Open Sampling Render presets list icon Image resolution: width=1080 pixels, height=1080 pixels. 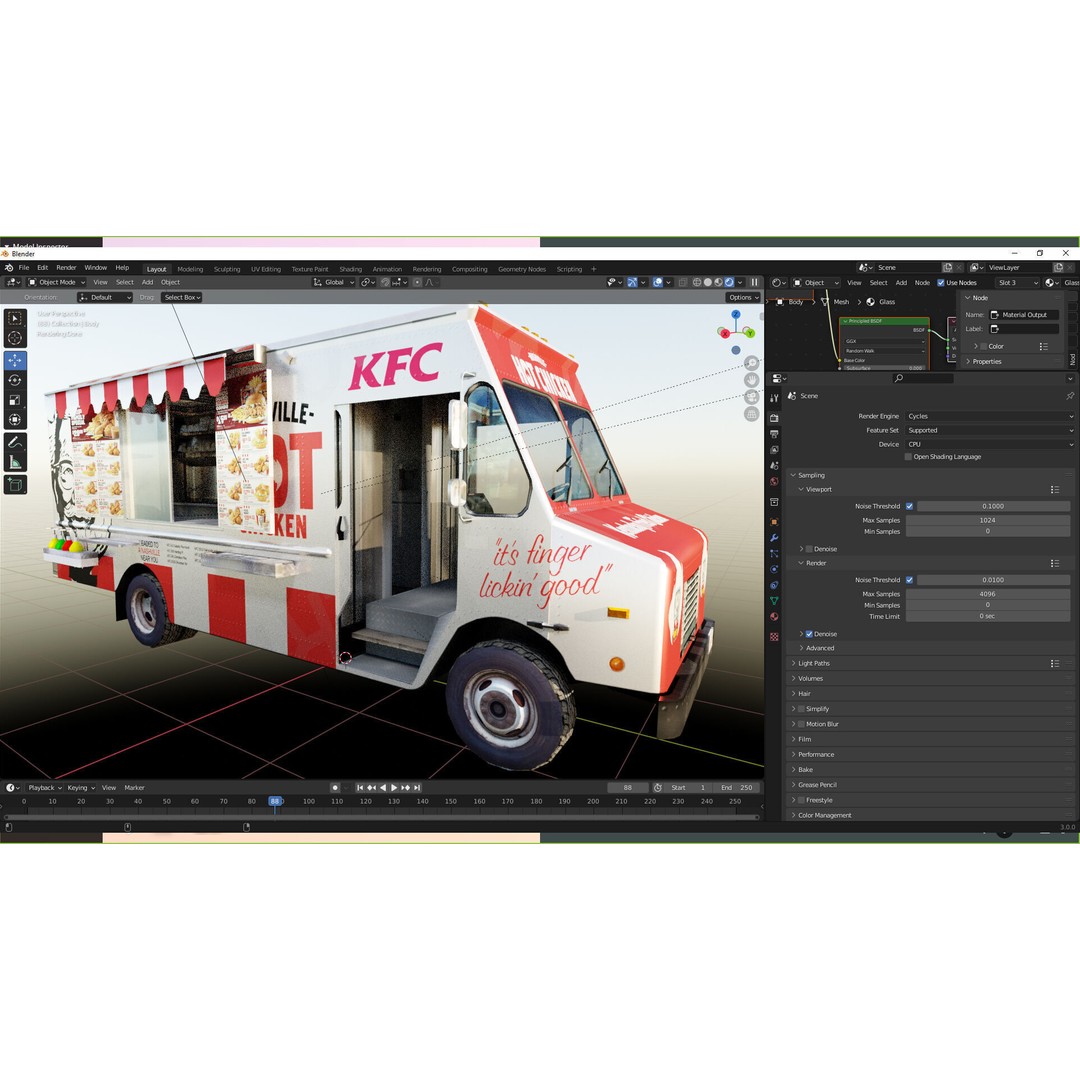(1055, 563)
